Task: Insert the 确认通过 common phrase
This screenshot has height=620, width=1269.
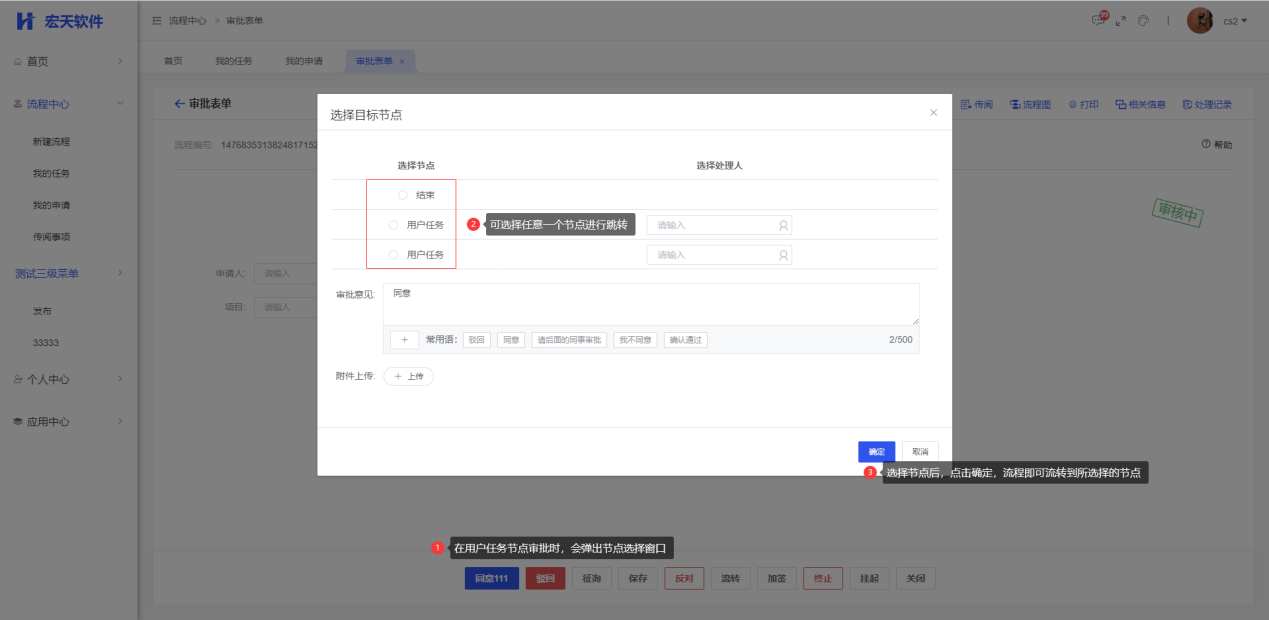Action: 685,340
